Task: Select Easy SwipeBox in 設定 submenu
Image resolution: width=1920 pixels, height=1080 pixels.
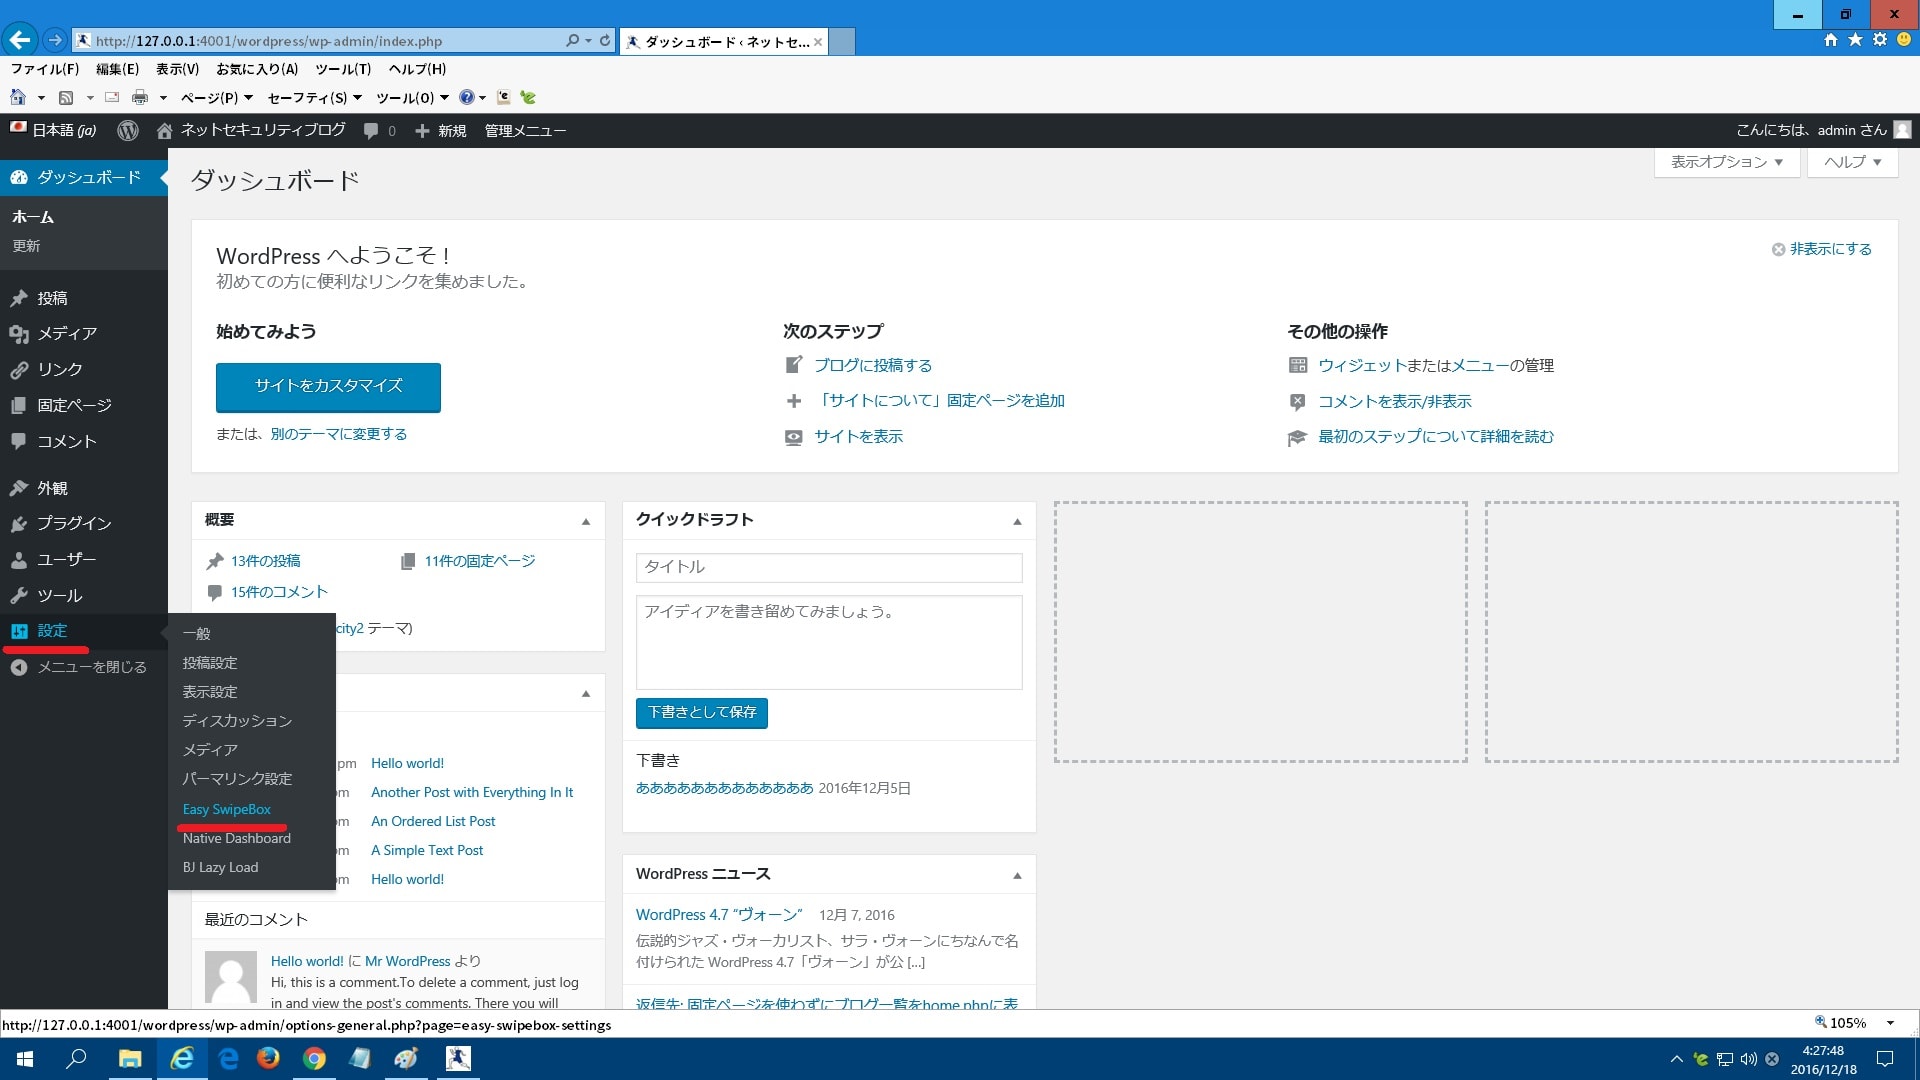Action: tap(226, 809)
